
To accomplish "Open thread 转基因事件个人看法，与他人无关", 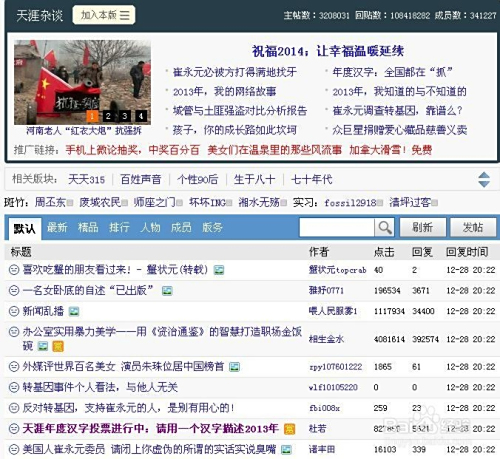I will point(100,387).
